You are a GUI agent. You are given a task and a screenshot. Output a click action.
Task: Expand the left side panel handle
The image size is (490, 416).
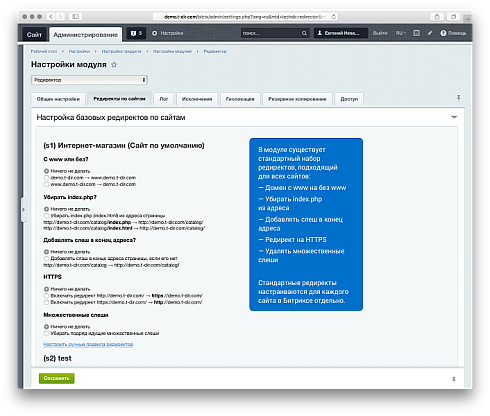click(x=23, y=210)
